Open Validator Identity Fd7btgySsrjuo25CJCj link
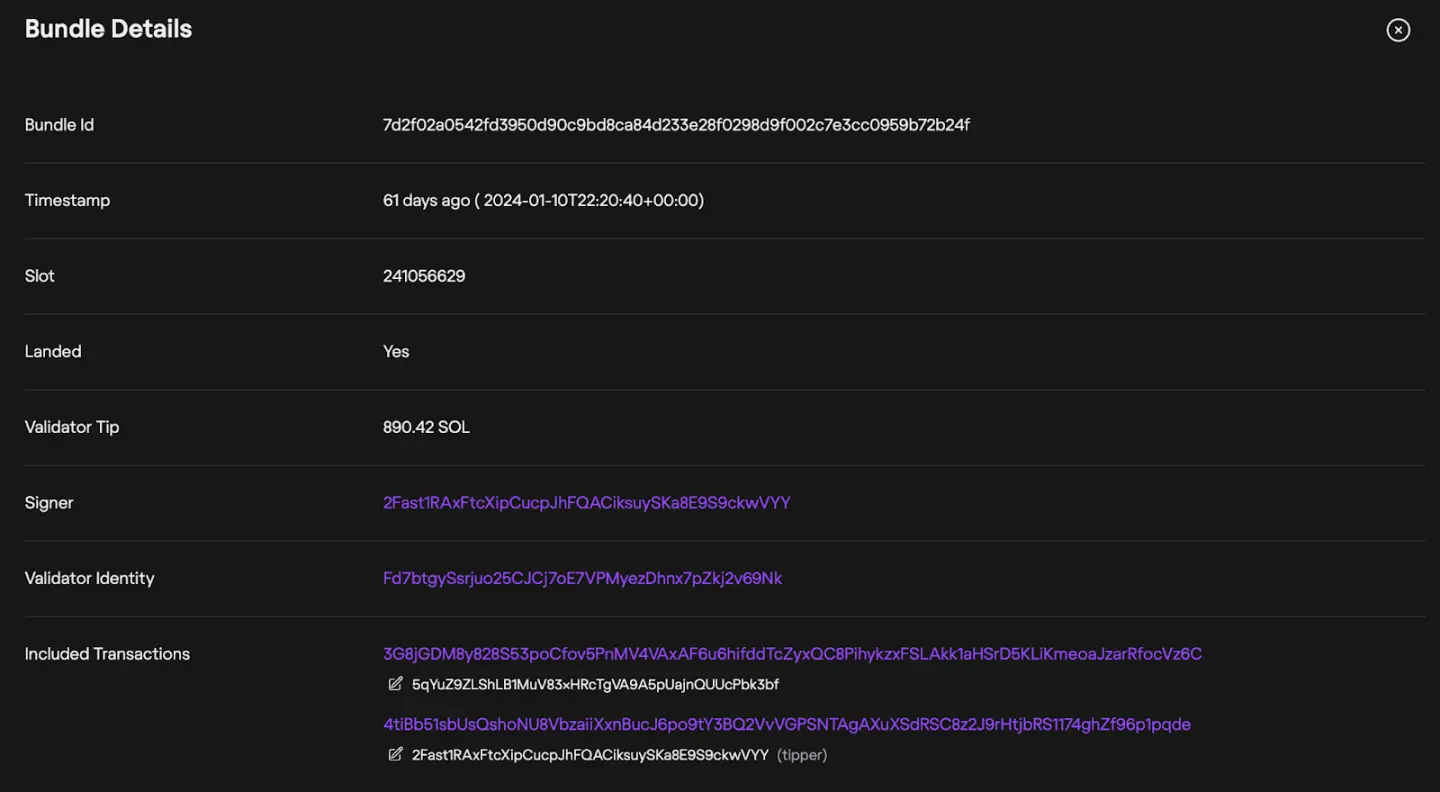Viewport: 1440px width, 792px height. click(583, 578)
